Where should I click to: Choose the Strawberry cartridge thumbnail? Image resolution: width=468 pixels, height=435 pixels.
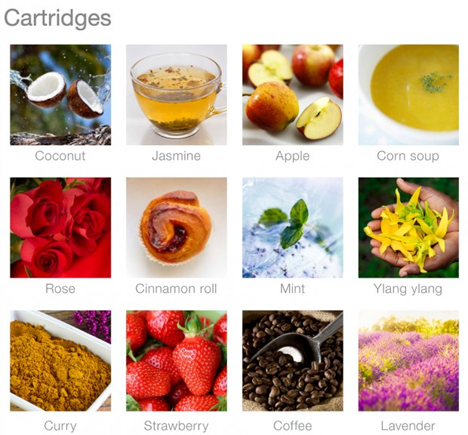[176, 361]
